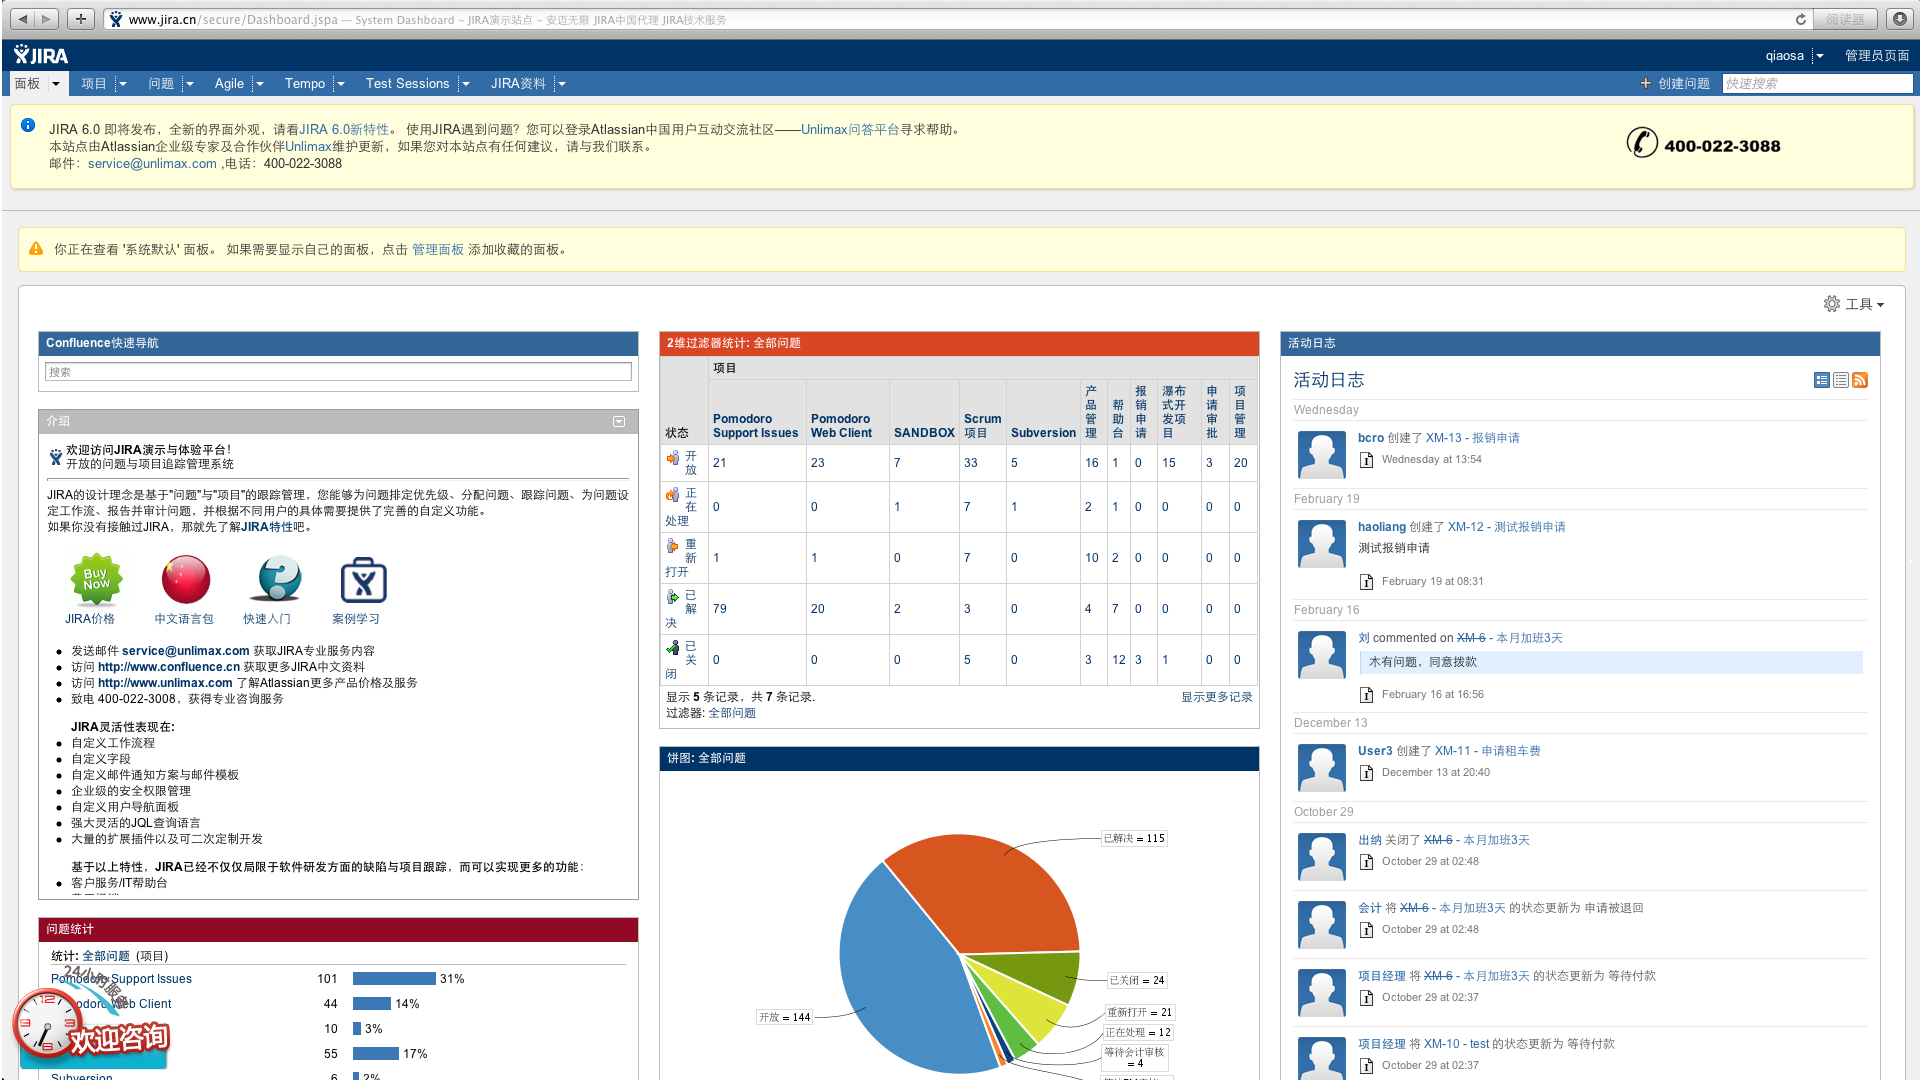This screenshot has width=1920, height=1080.
Task: Click the browser add bookmark plus button
Action: [81, 19]
